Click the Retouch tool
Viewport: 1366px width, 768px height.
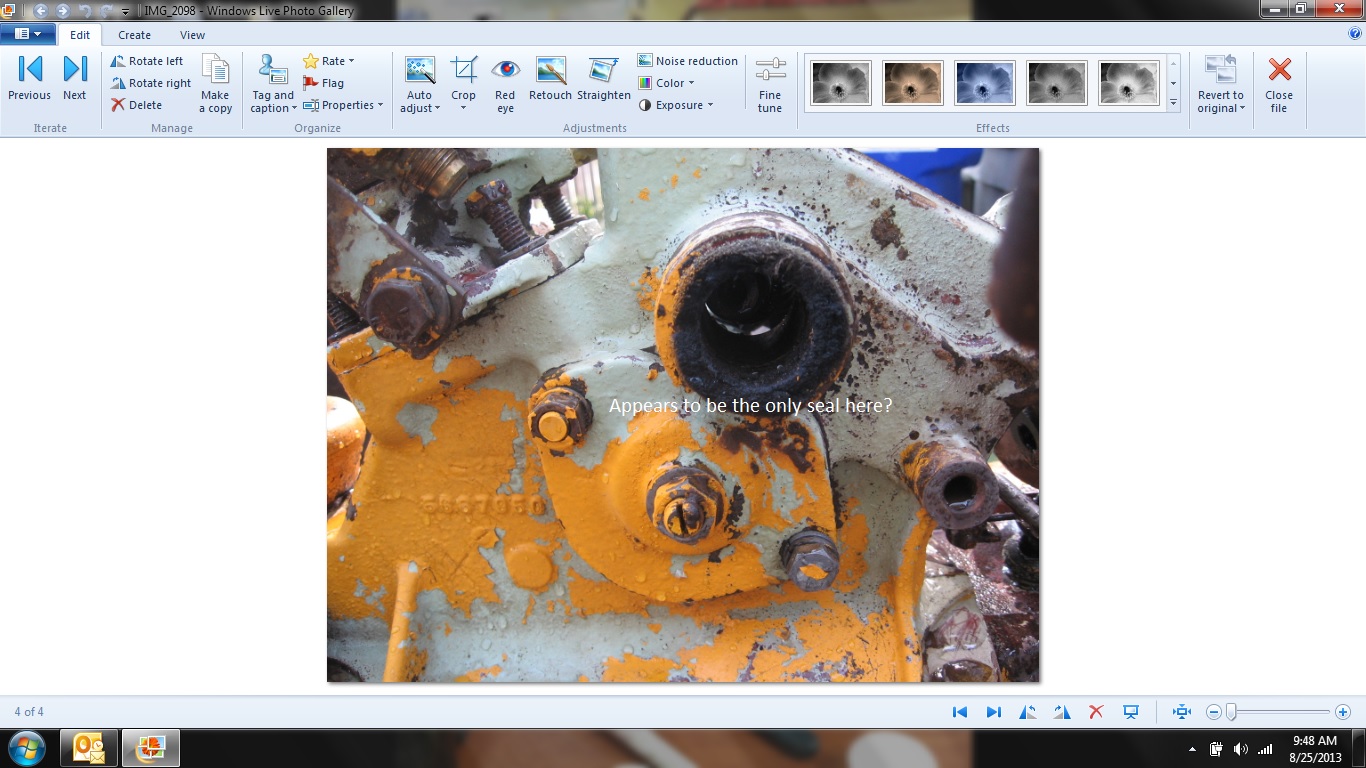pyautogui.click(x=550, y=81)
